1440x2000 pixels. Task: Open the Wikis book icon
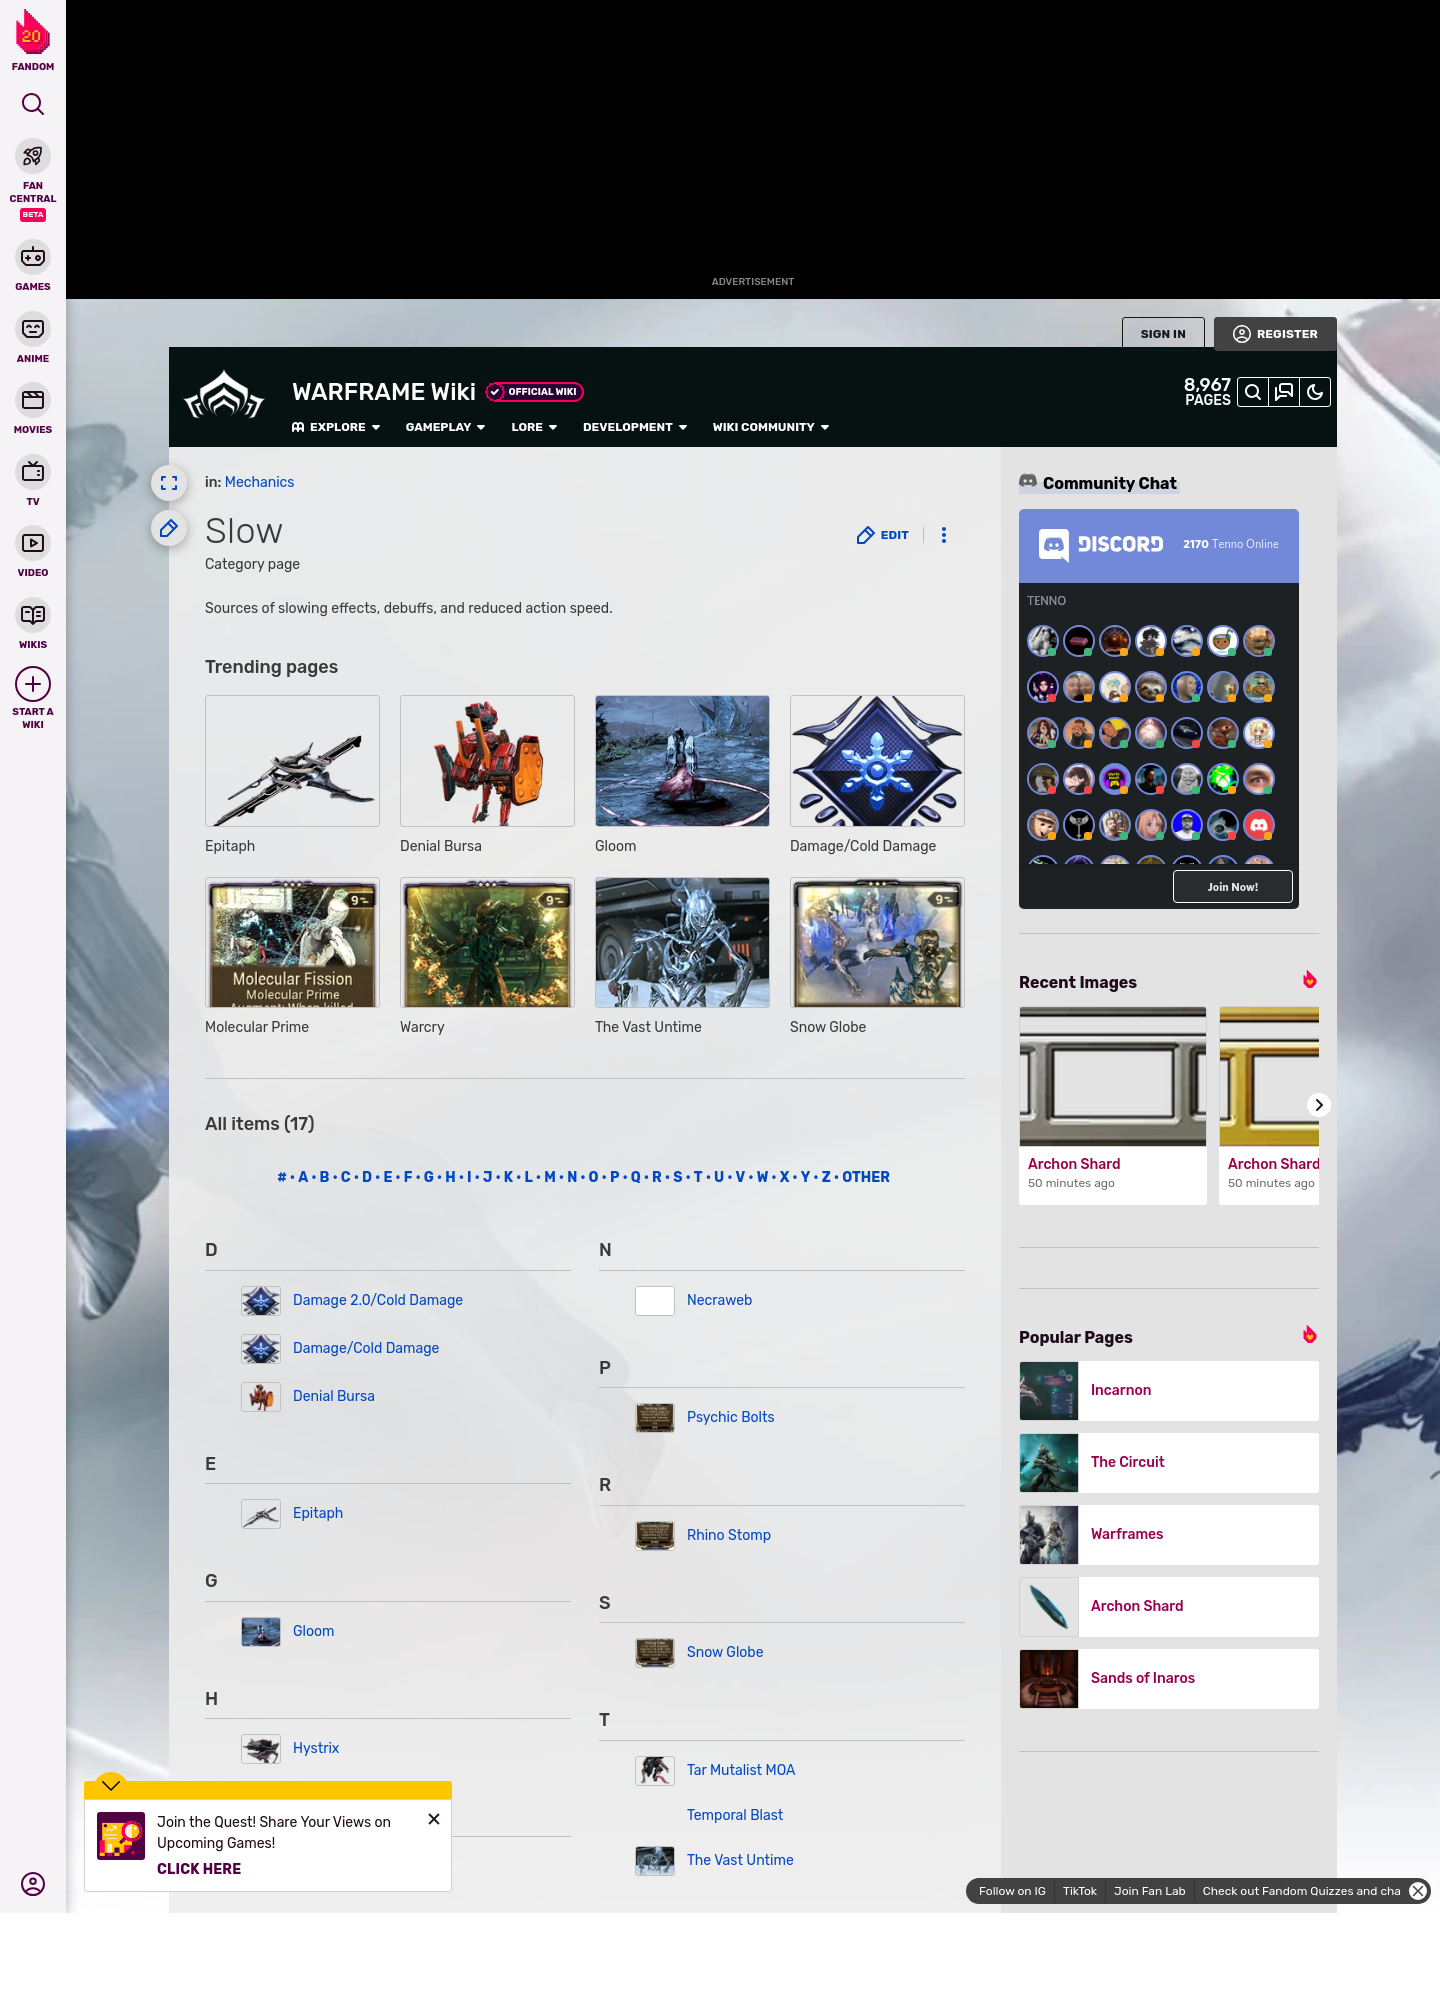33,615
